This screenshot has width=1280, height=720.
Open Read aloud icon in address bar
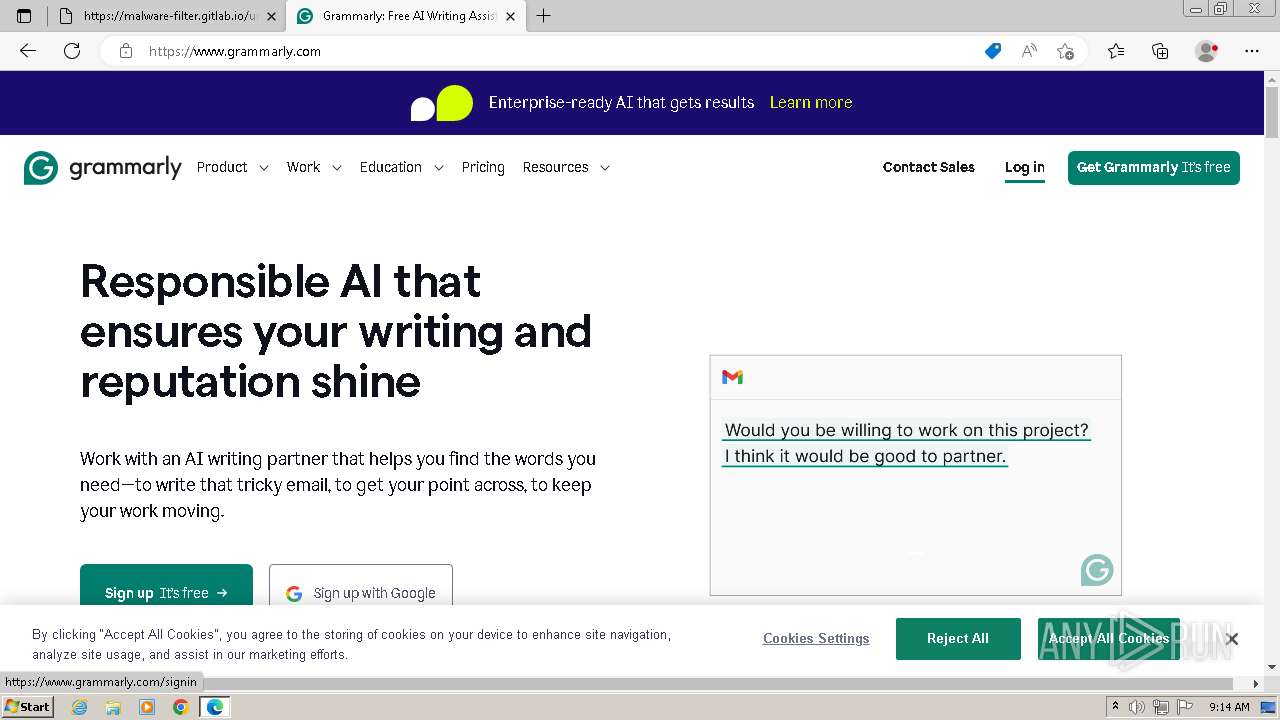pyautogui.click(x=1029, y=51)
